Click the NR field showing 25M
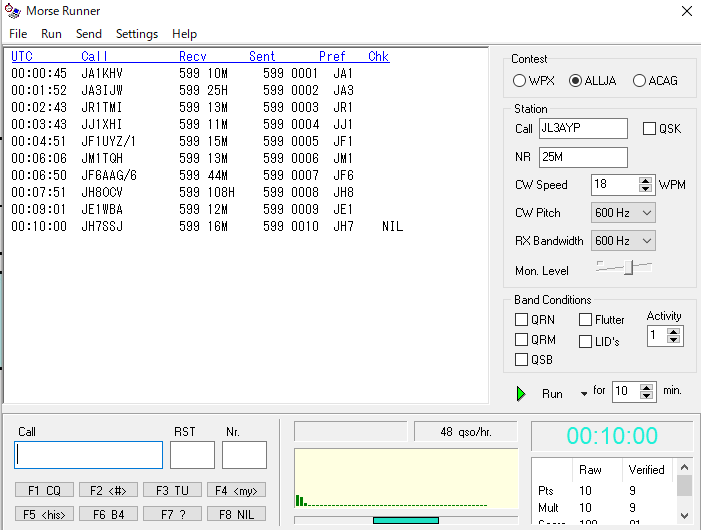The width and height of the screenshot is (701, 530). tap(583, 157)
